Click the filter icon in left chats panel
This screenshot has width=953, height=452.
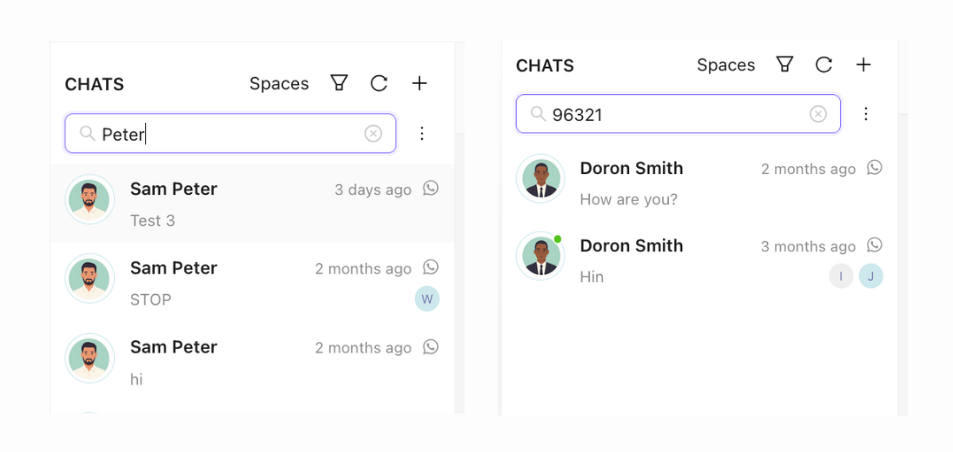(x=339, y=83)
